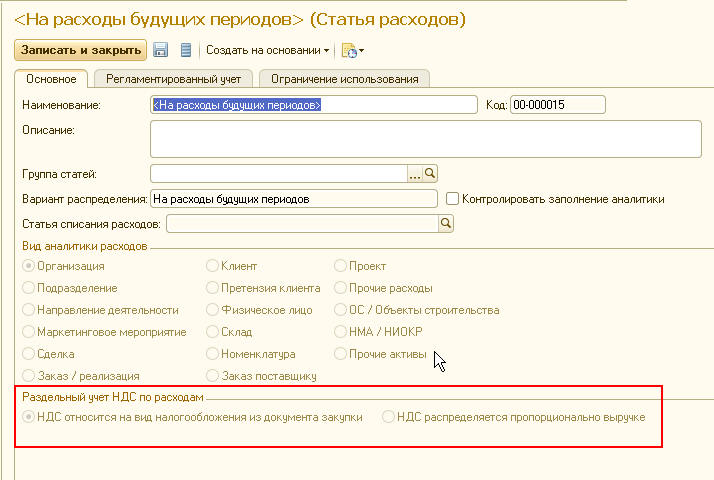Select Проект radio button

pos(340,266)
